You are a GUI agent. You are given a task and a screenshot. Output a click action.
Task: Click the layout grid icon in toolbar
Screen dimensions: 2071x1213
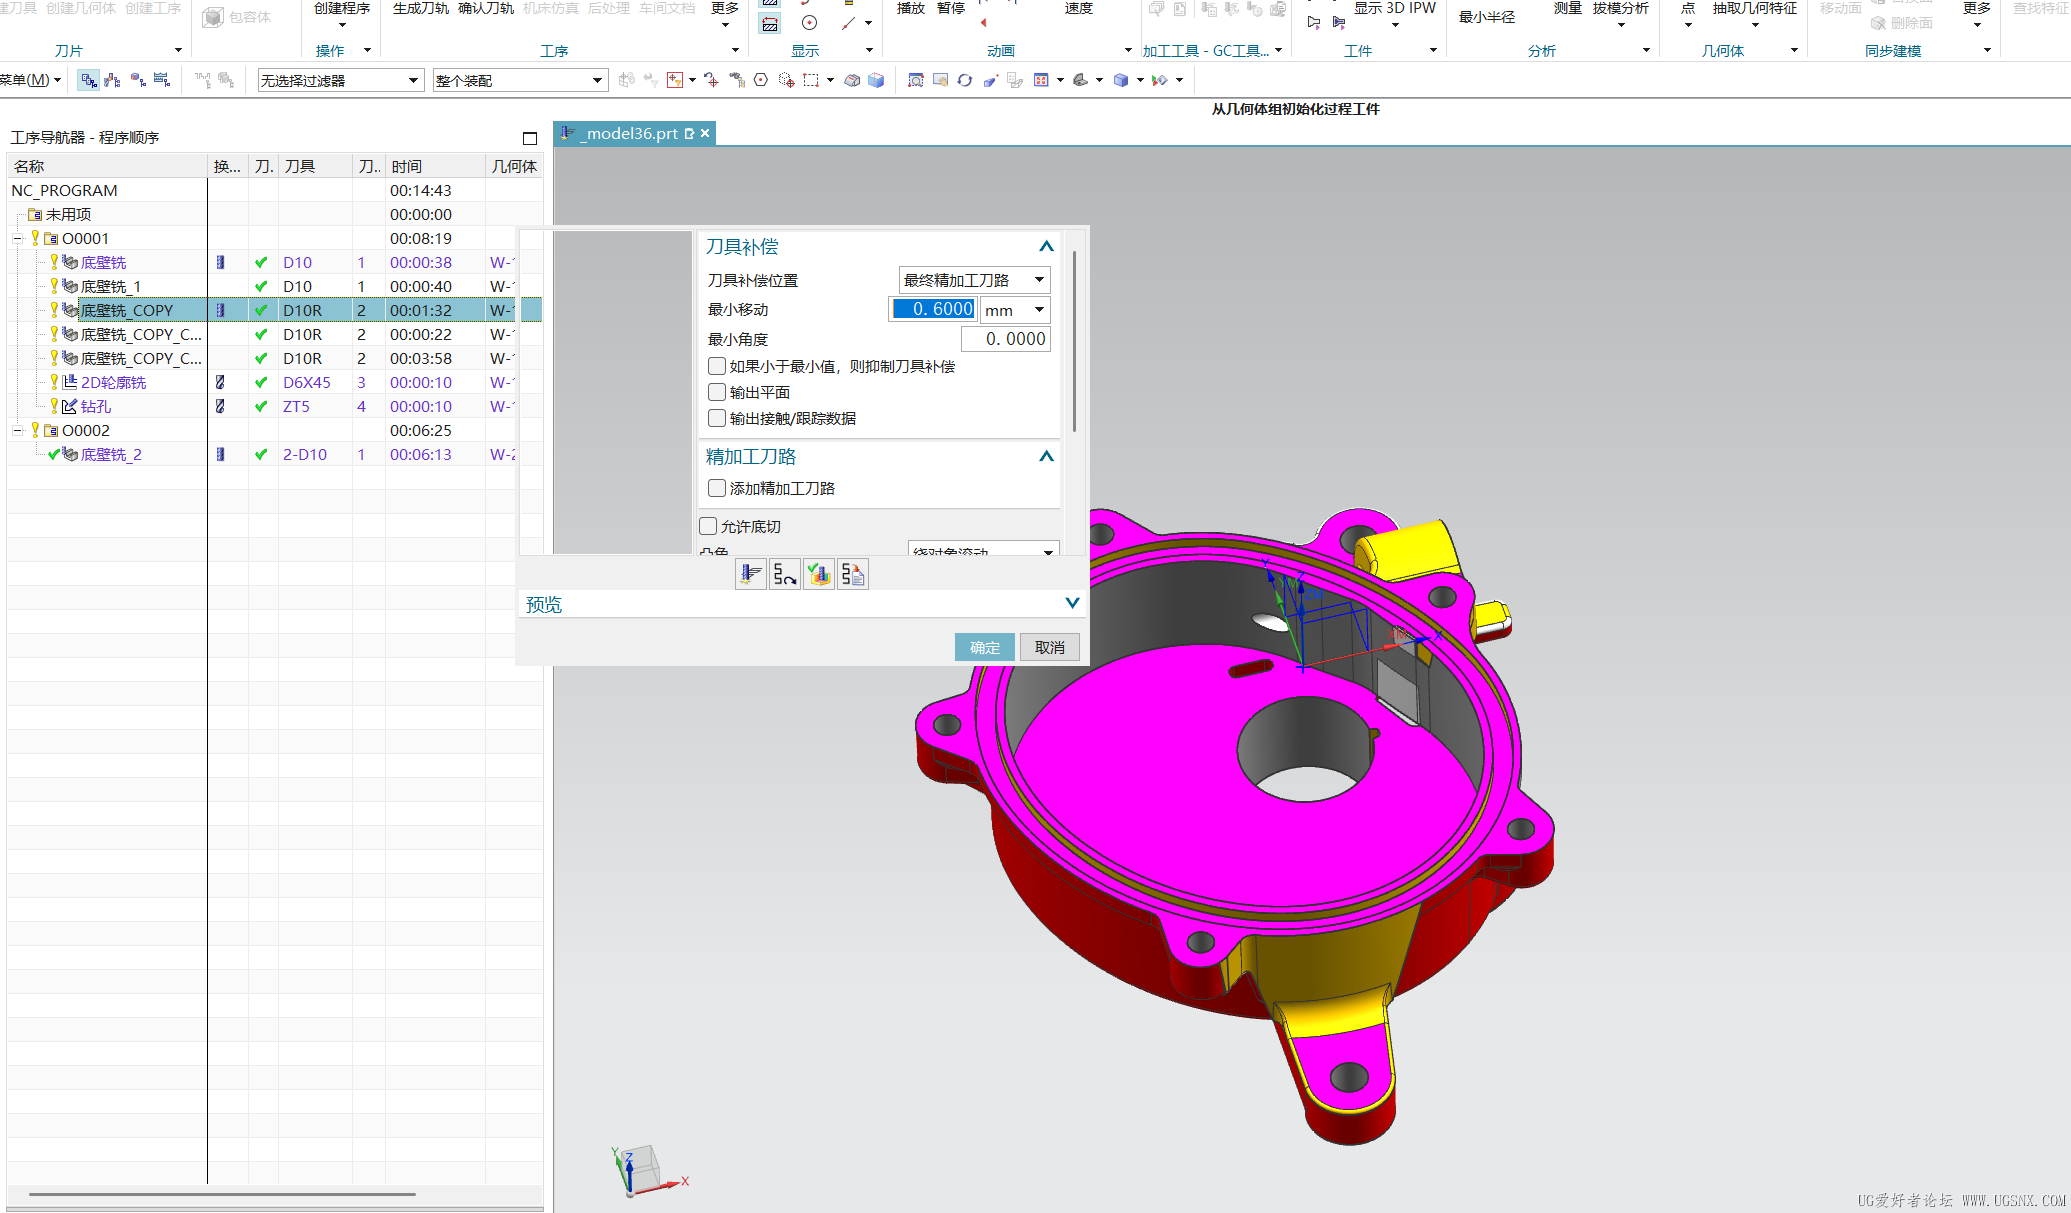click(1041, 80)
